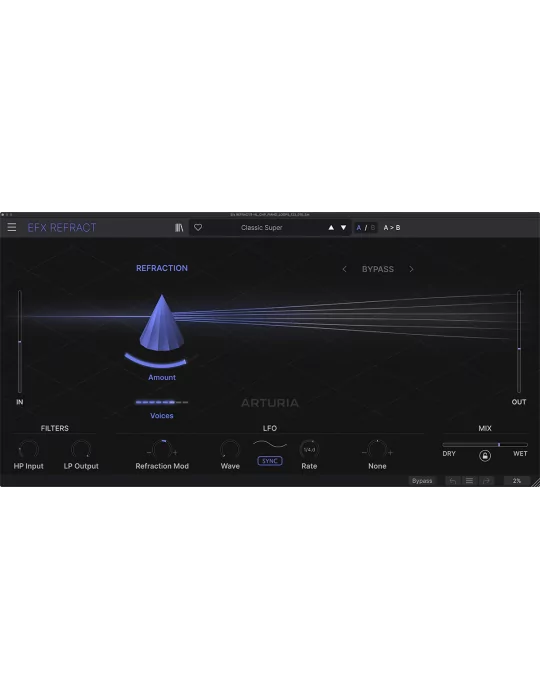Go to previous effect mode with the left chevron
540x700 pixels.
(x=344, y=269)
